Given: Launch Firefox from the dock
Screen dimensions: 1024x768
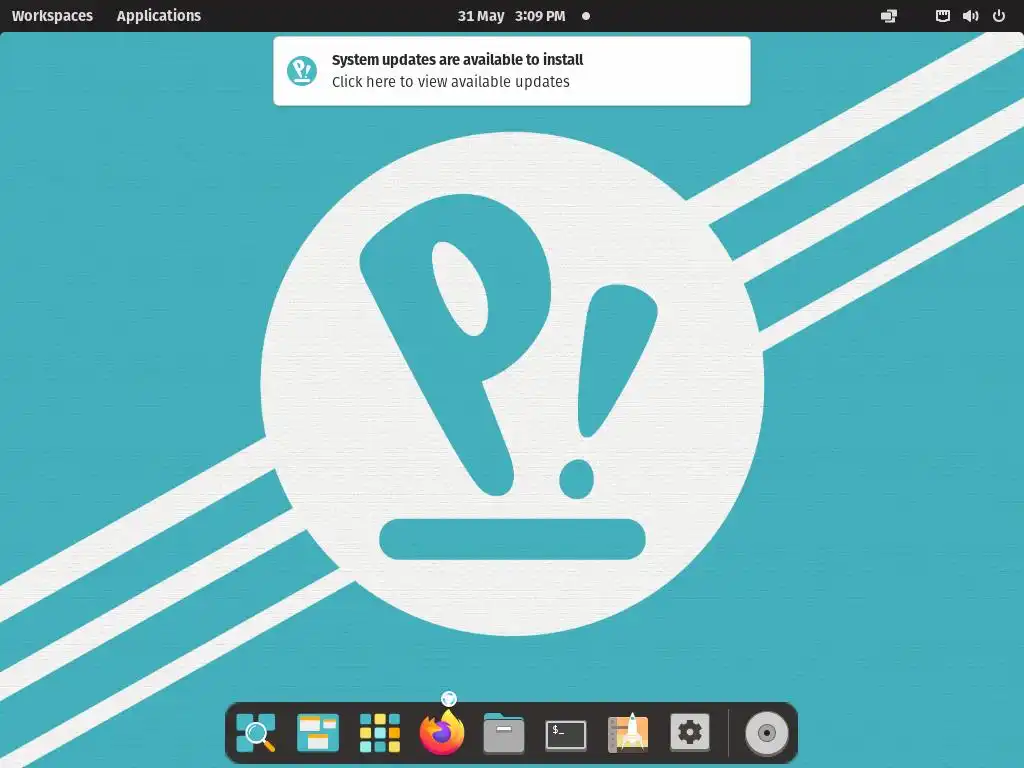Looking at the screenshot, I should click(442, 731).
